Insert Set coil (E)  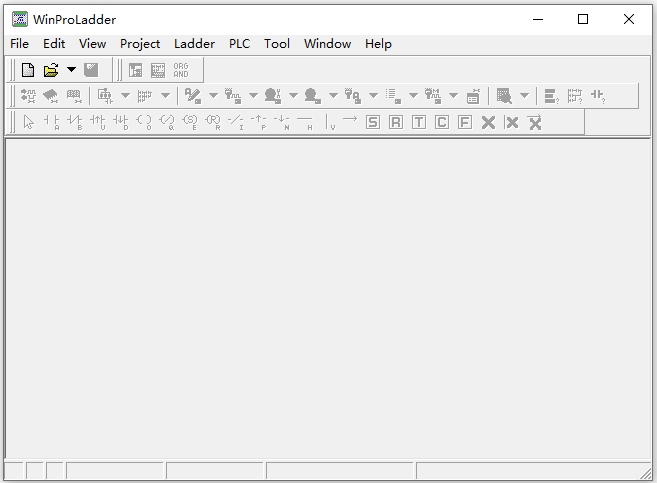[x=190, y=122]
